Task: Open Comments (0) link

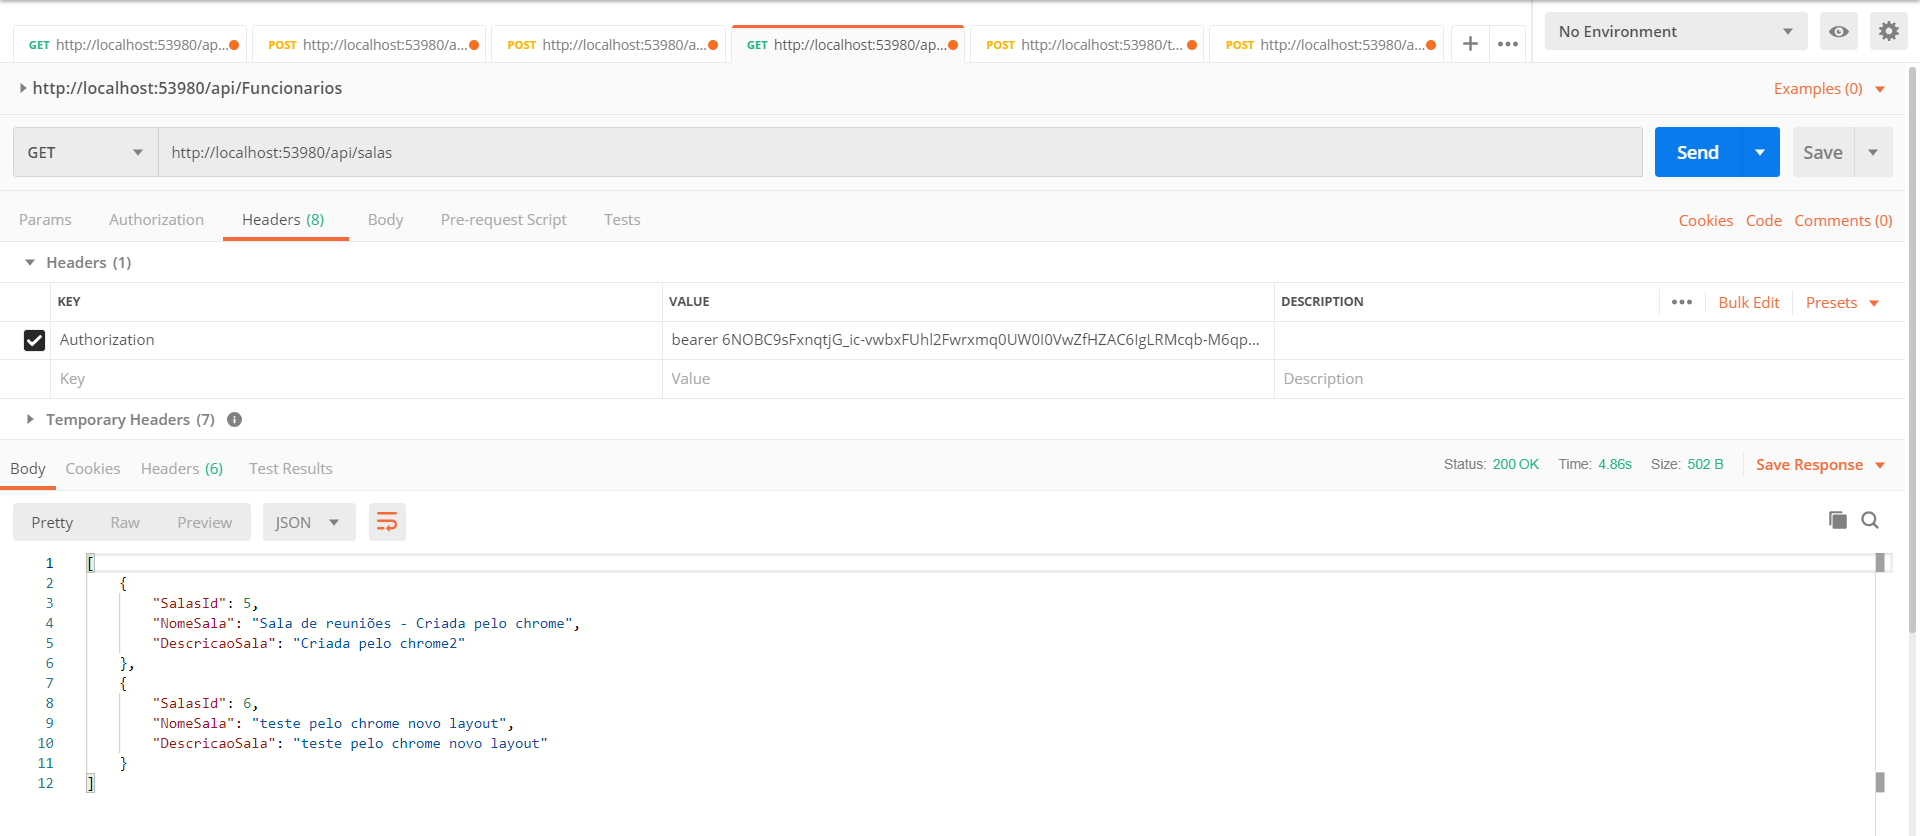Action: point(1843,221)
